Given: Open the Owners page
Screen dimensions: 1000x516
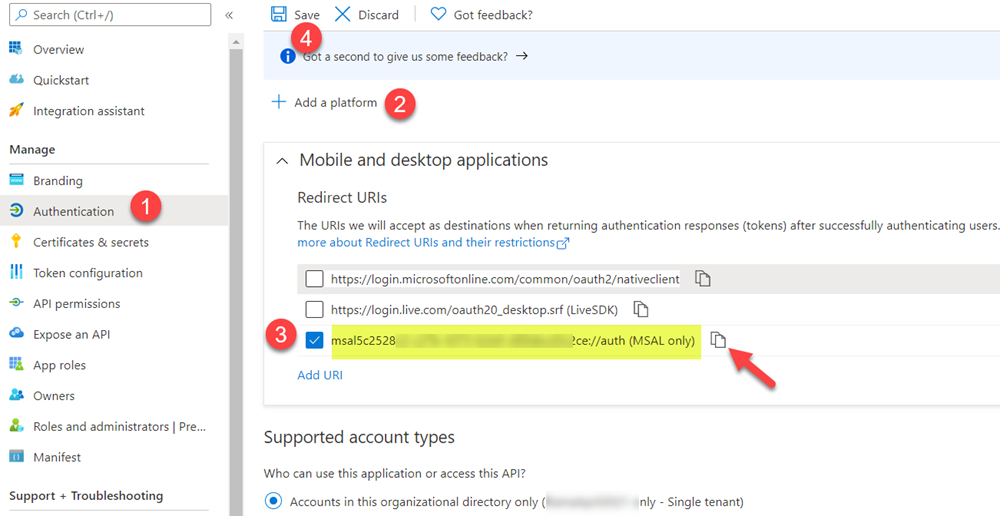Looking at the screenshot, I should 54,395.
